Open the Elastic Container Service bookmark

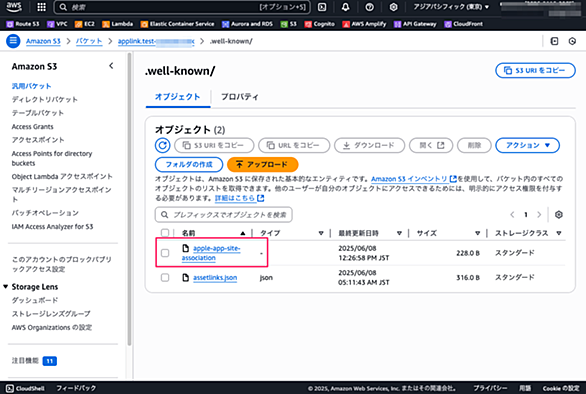point(178,24)
